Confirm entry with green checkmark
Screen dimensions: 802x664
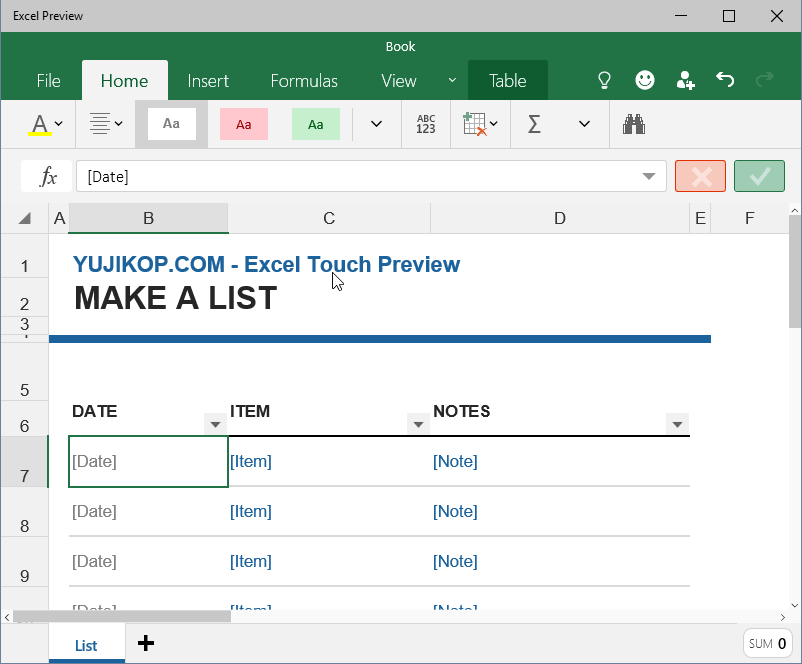(x=759, y=176)
